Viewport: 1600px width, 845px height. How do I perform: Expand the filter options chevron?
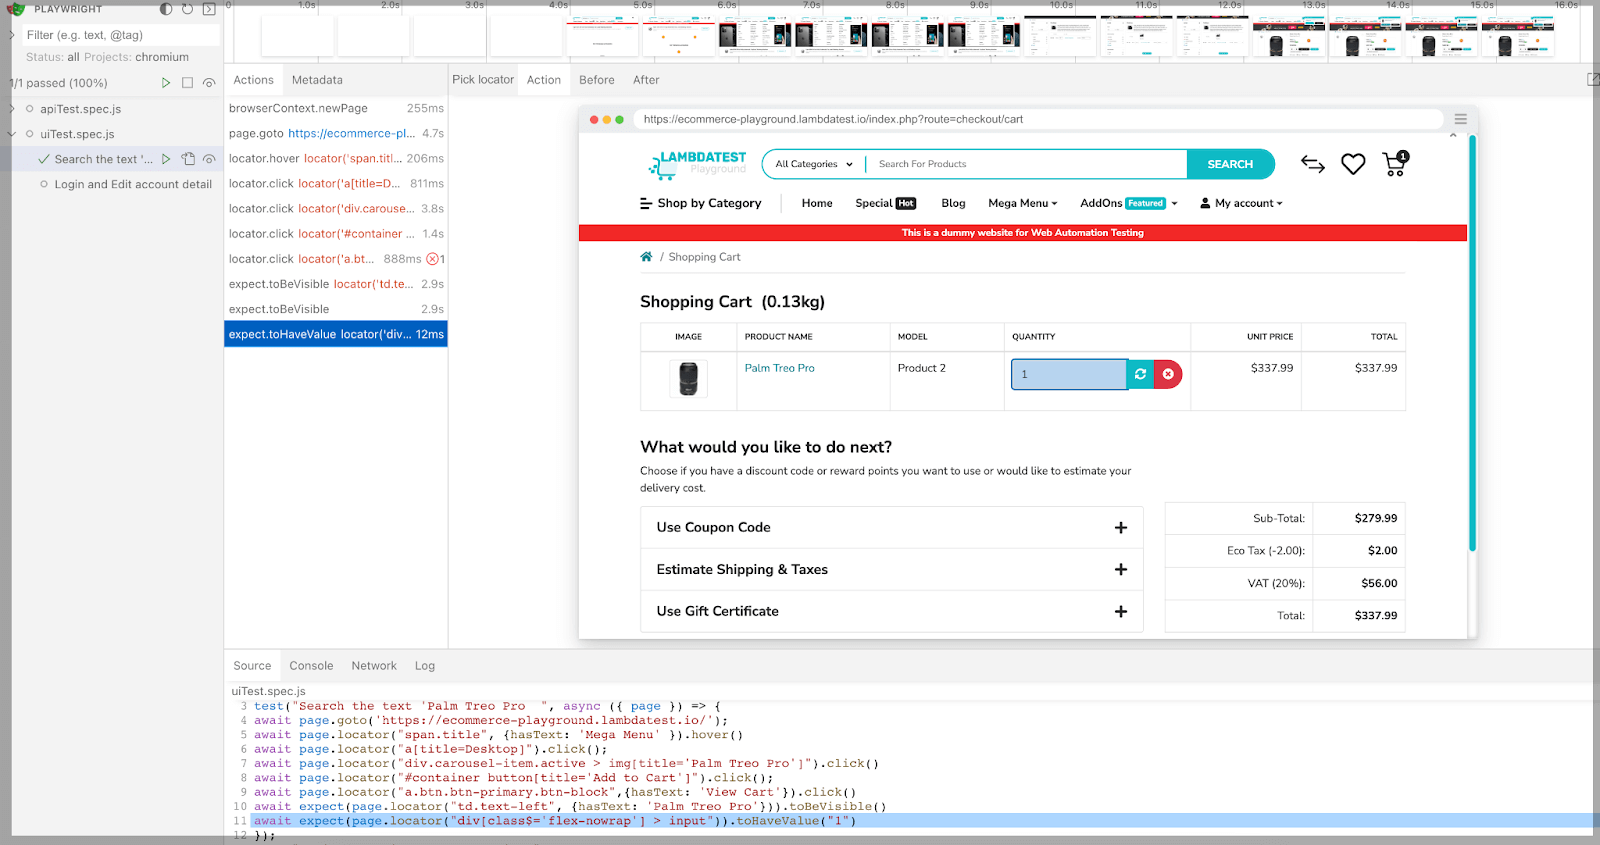[12, 35]
